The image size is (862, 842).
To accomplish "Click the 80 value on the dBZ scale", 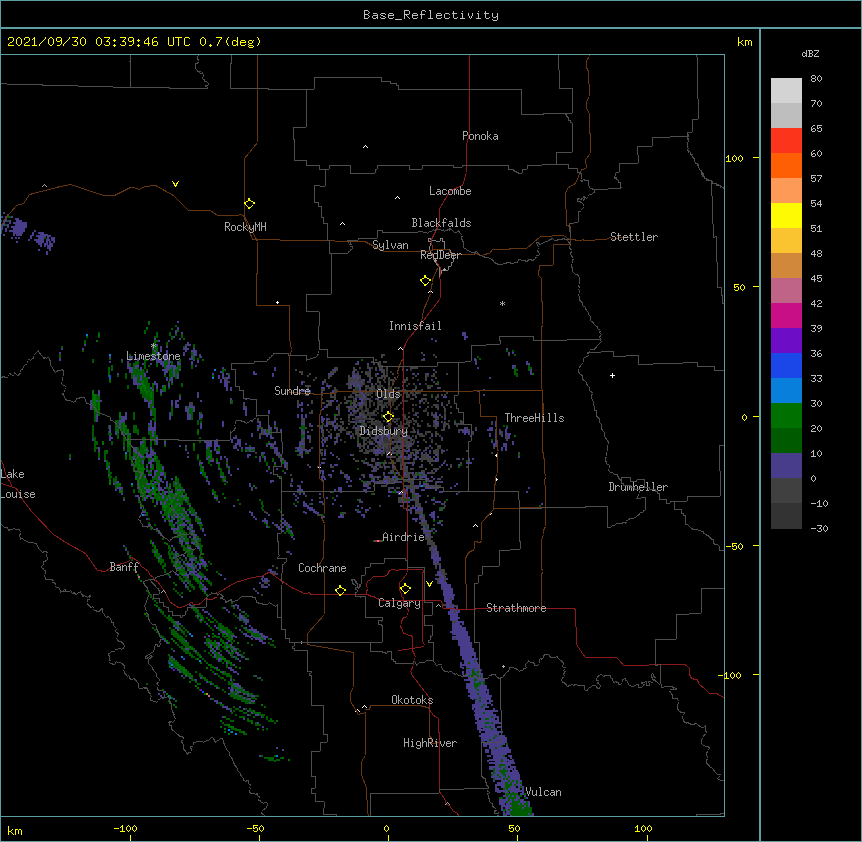I will pyautogui.click(x=816, y=79).
